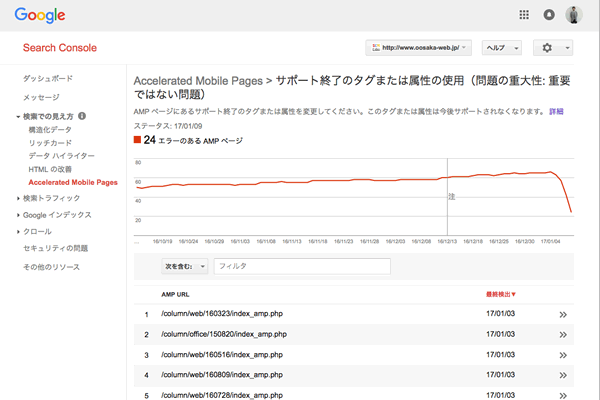Expand the Google インデックス section

pos(18,215)
